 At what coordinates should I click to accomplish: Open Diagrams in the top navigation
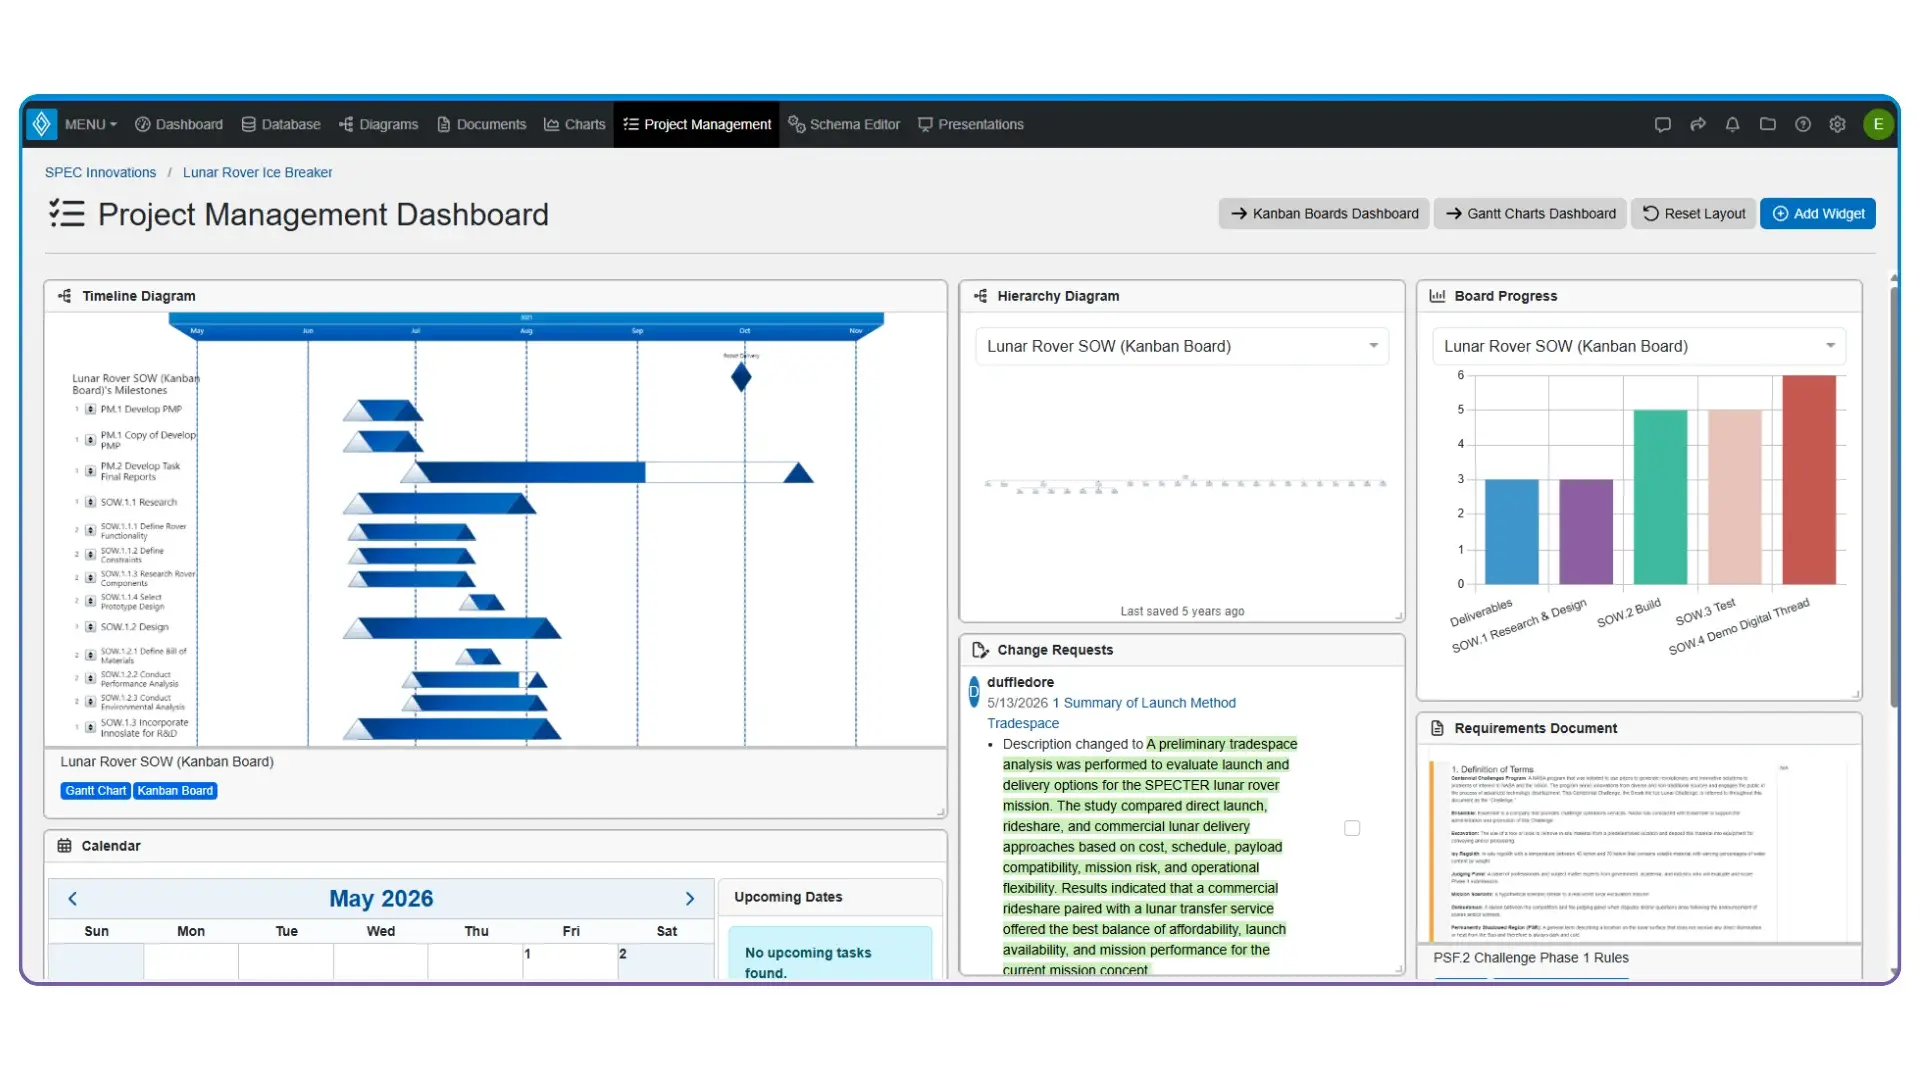(379, 125)
